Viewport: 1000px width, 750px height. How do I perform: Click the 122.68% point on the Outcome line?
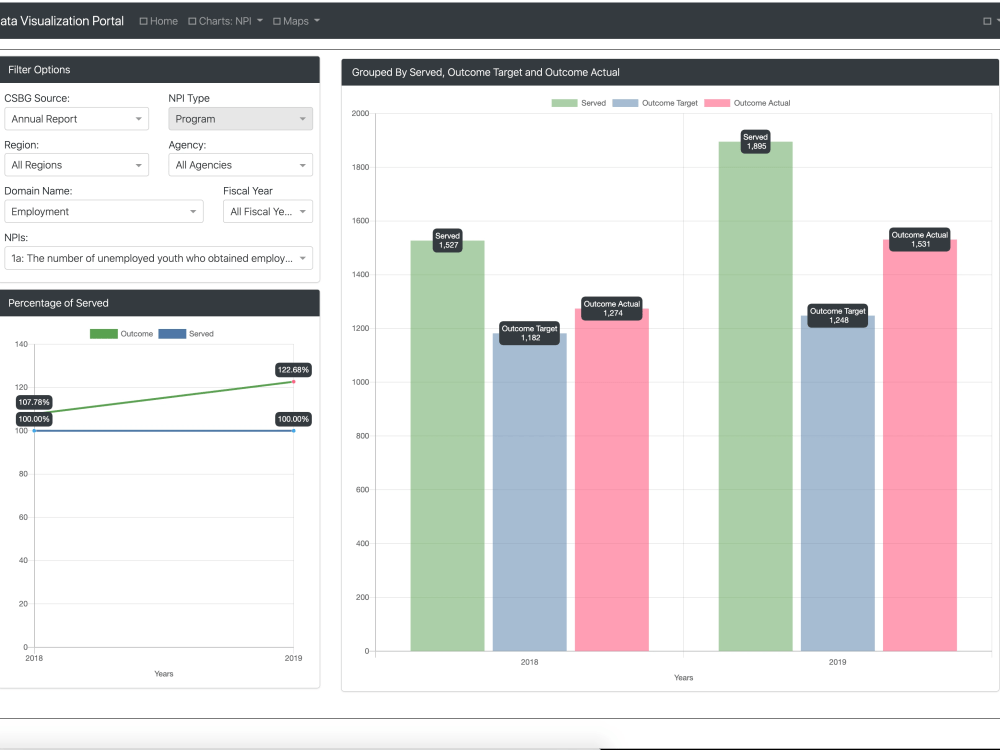293,381
